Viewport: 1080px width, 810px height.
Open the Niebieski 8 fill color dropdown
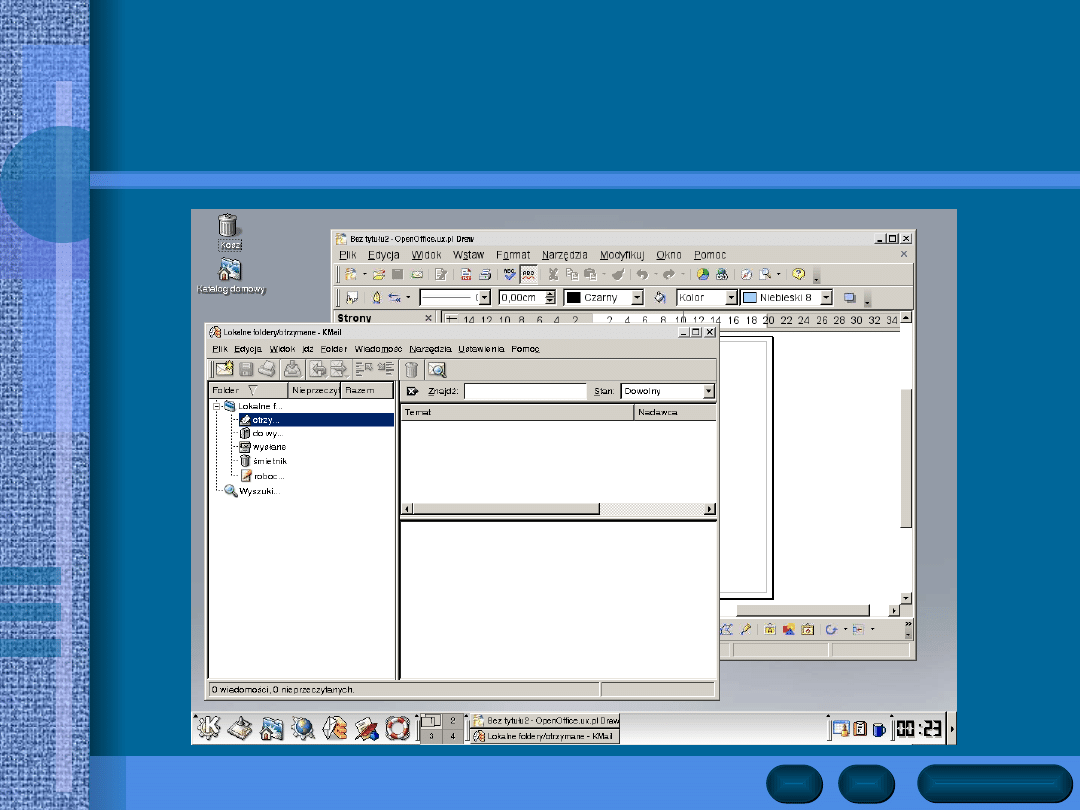point(826,298)
